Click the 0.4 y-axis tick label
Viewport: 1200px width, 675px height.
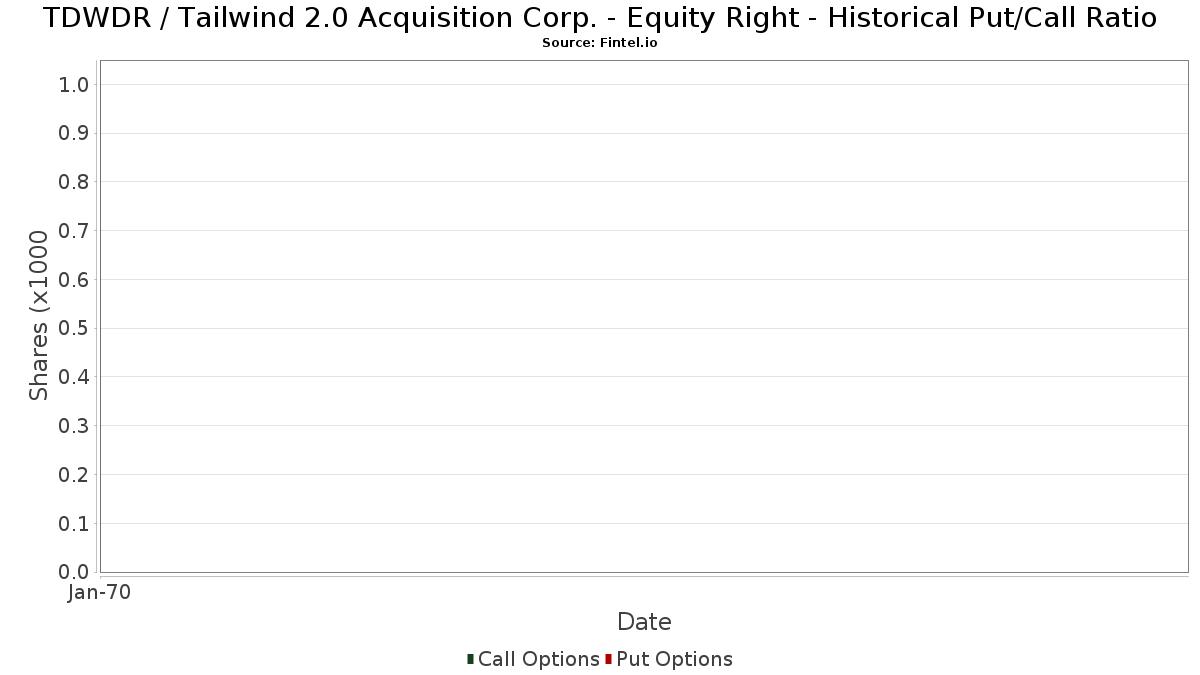click(x=74, y=377)
